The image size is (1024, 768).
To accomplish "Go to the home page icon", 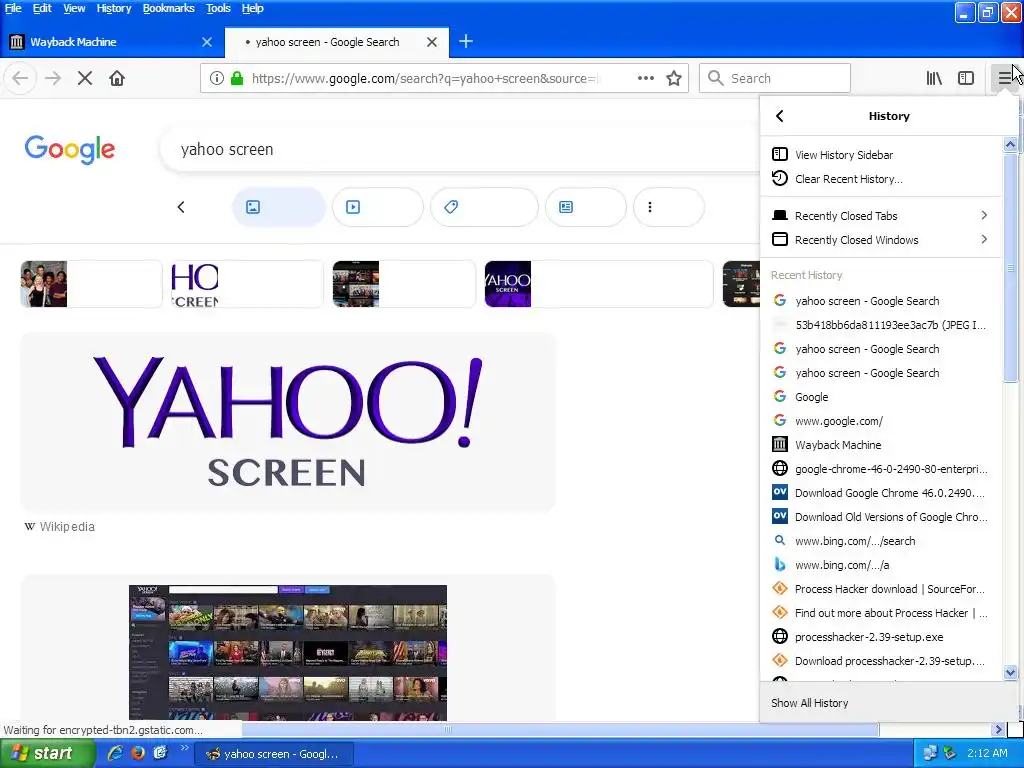I will (x=117, y=78).
